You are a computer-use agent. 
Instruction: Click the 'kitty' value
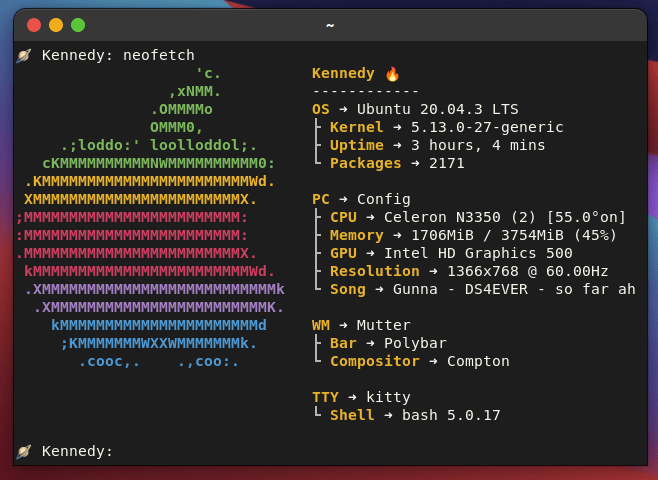[x=388, y=397]
